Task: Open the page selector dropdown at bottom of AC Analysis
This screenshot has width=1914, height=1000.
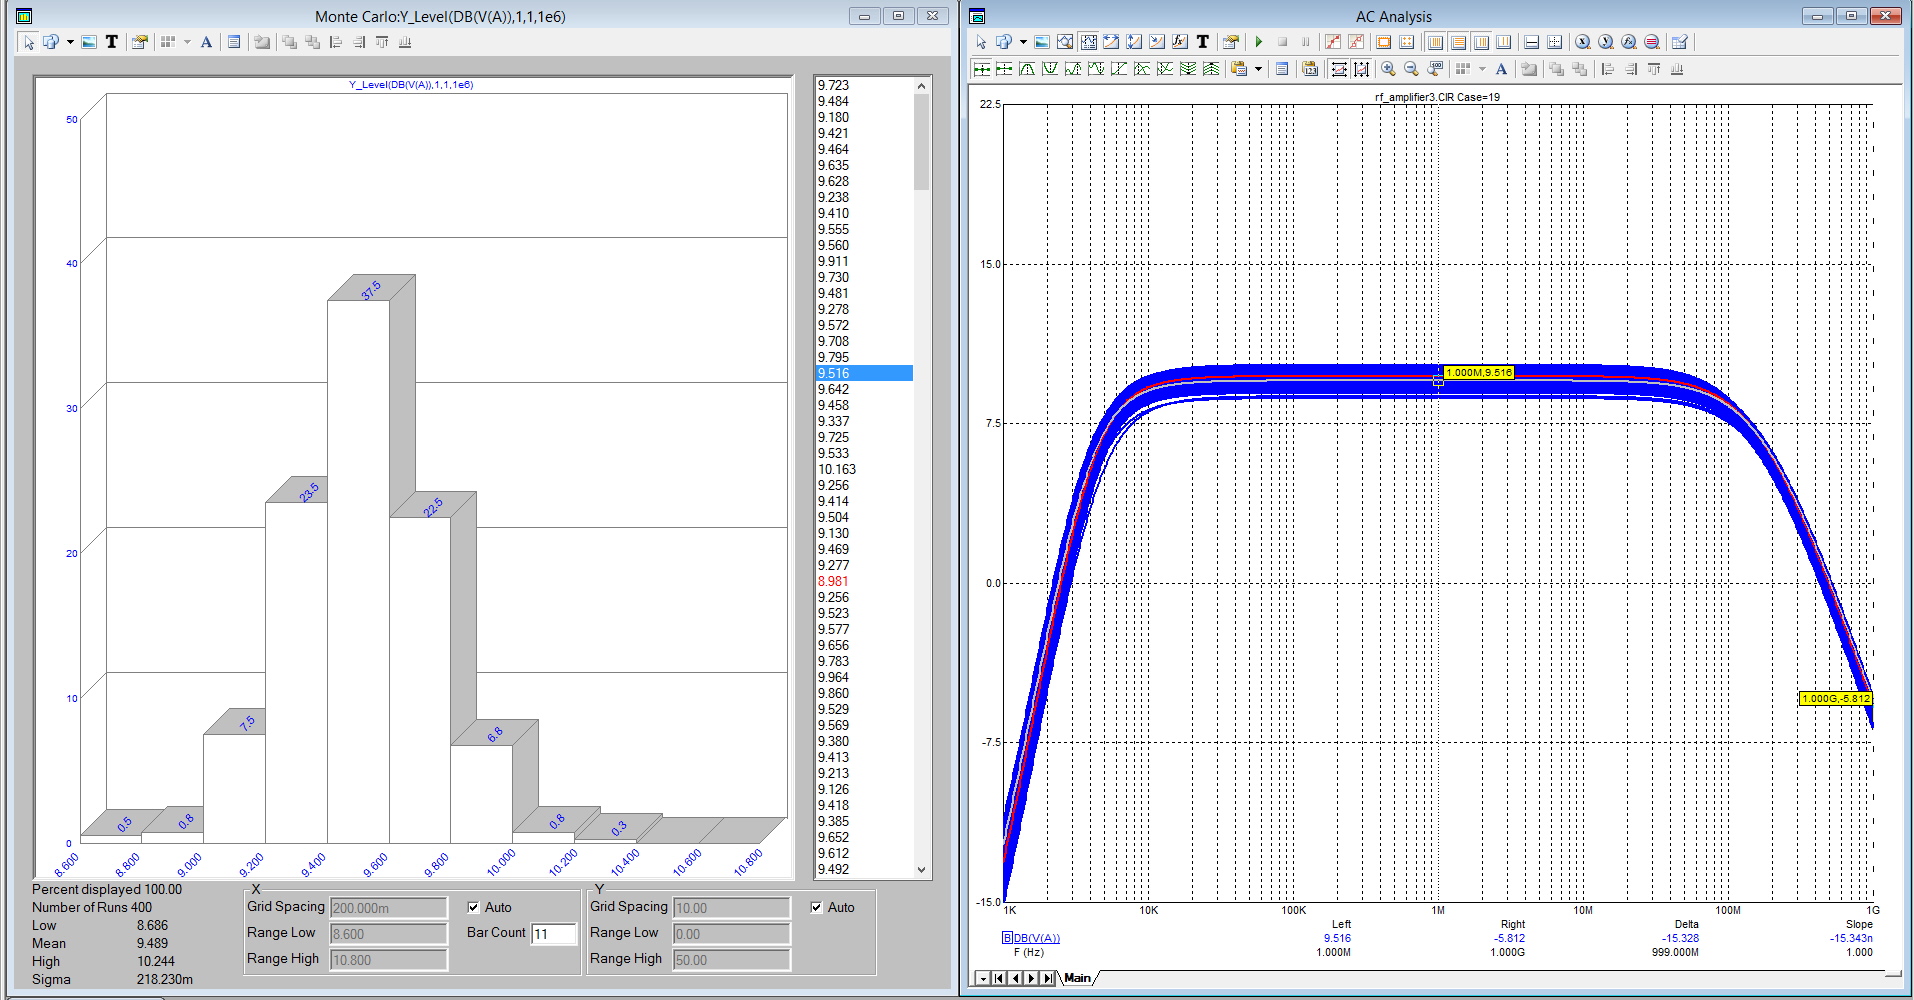Action: pyautogui.click(x=983, y=978)
